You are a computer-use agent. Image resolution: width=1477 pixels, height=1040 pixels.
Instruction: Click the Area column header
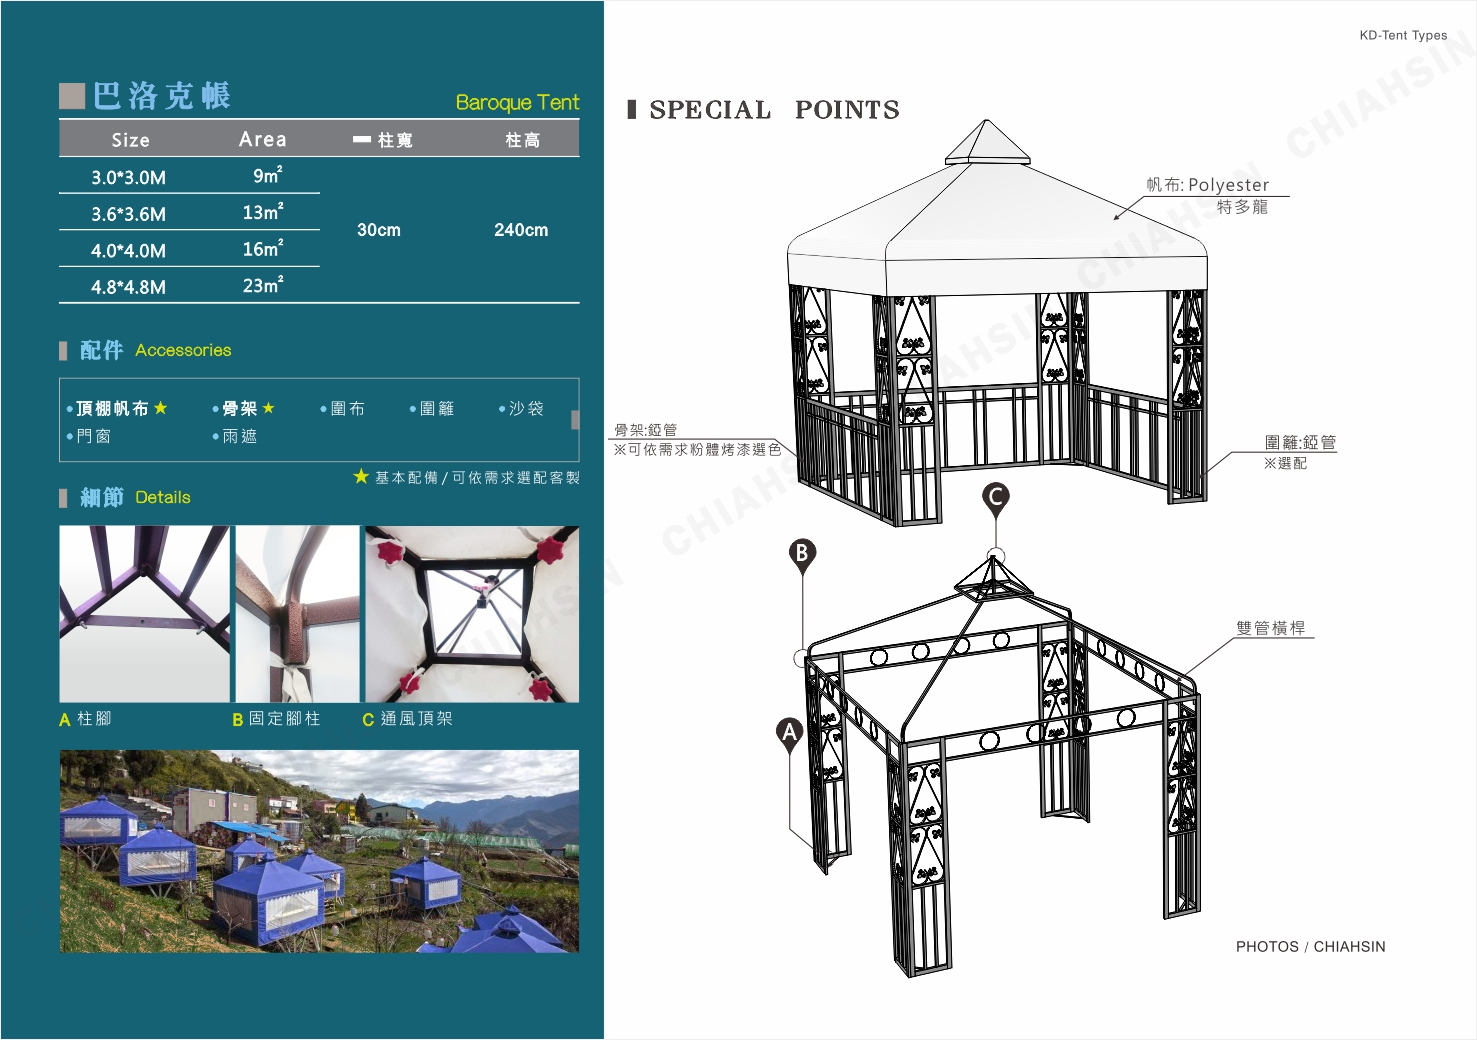click(263, 139)
